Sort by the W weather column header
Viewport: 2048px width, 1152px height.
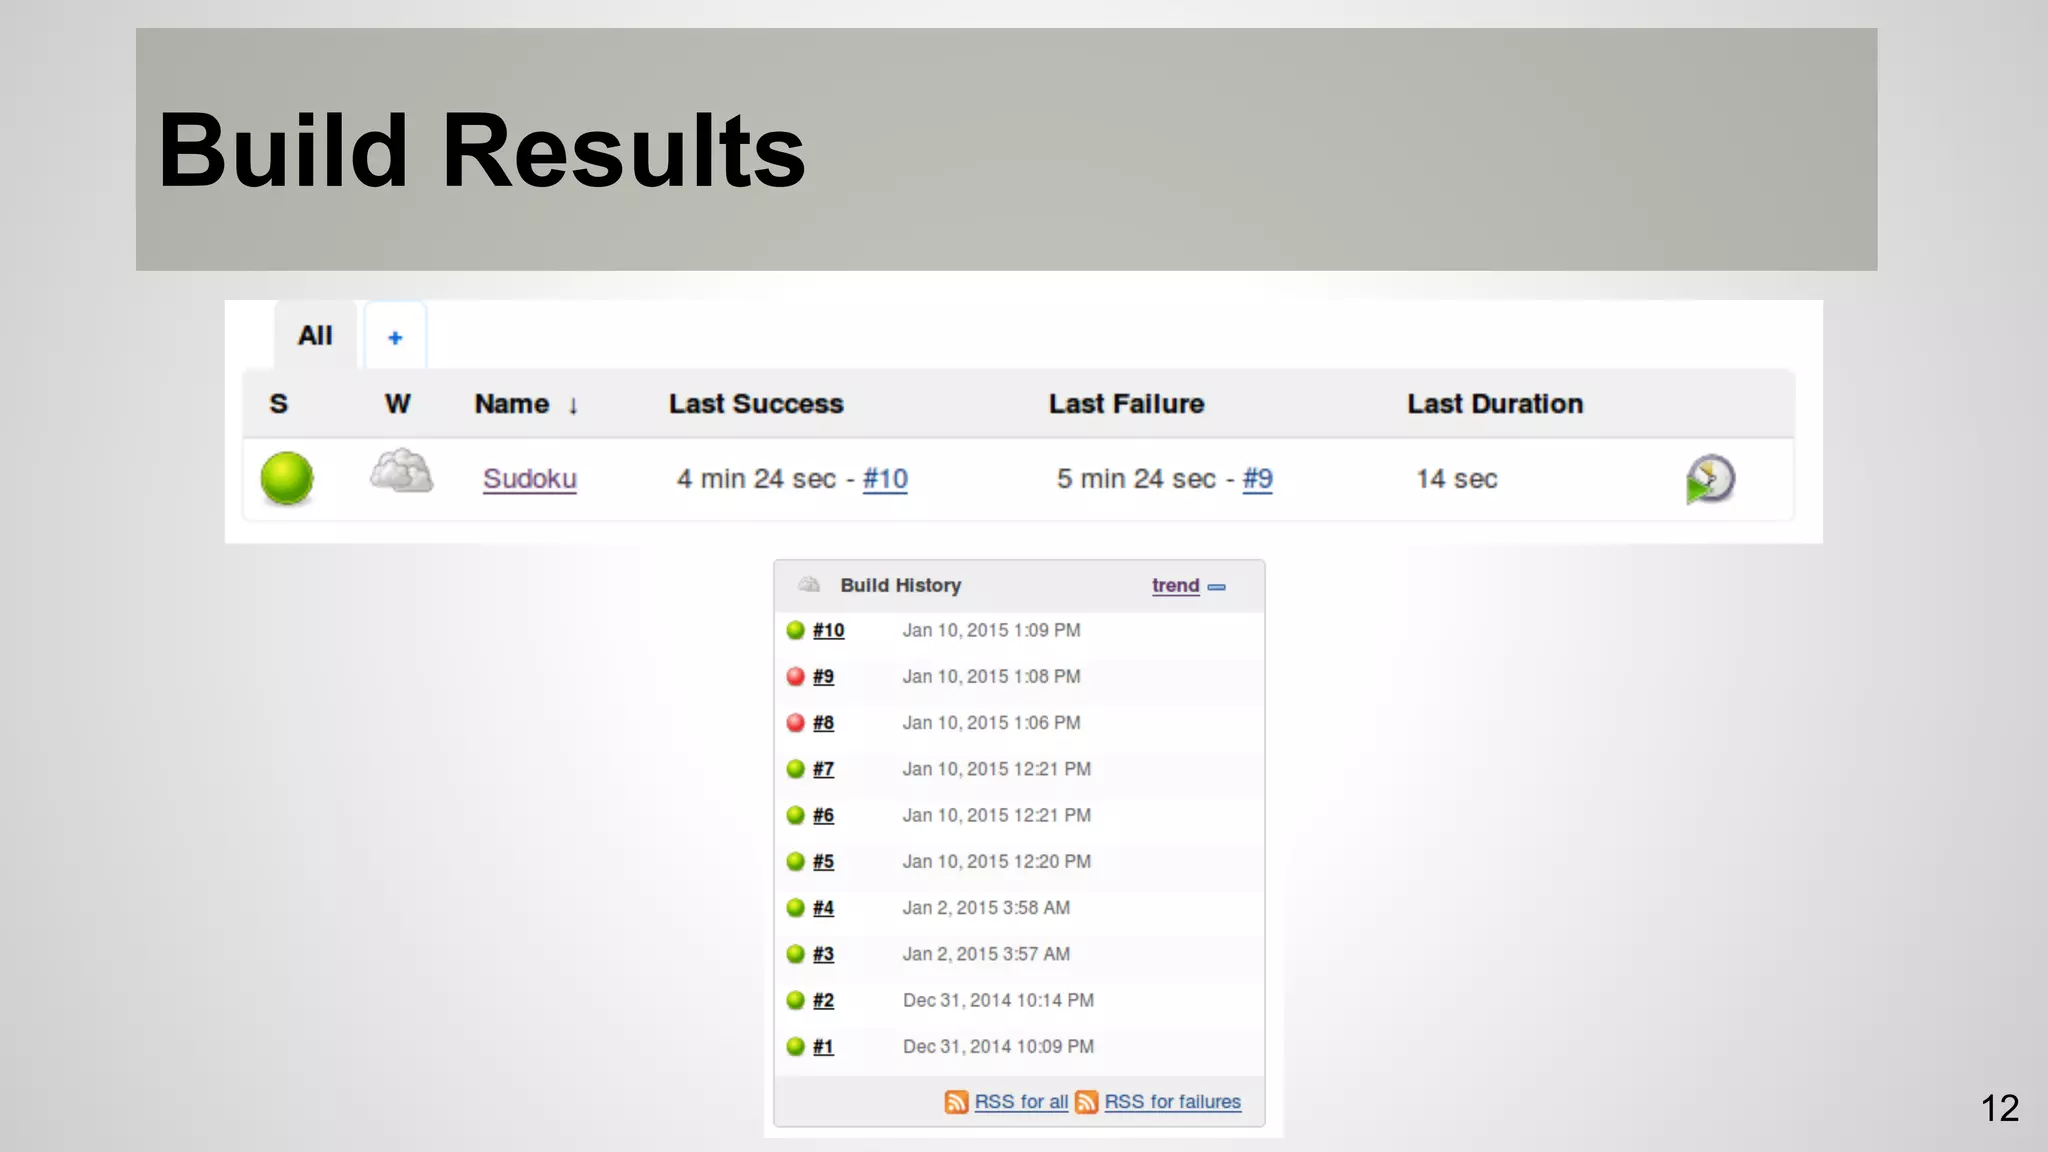pos(397,404)
